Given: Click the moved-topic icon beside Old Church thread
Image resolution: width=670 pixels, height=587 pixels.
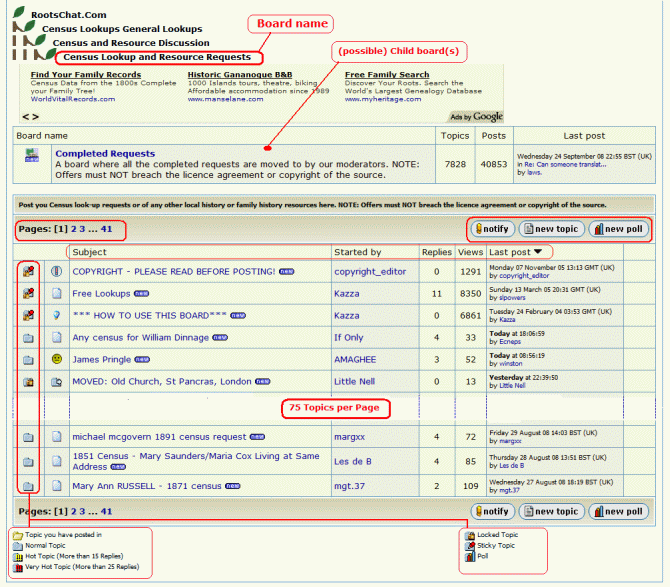Looking at the screenshot, I should [57, 381].
